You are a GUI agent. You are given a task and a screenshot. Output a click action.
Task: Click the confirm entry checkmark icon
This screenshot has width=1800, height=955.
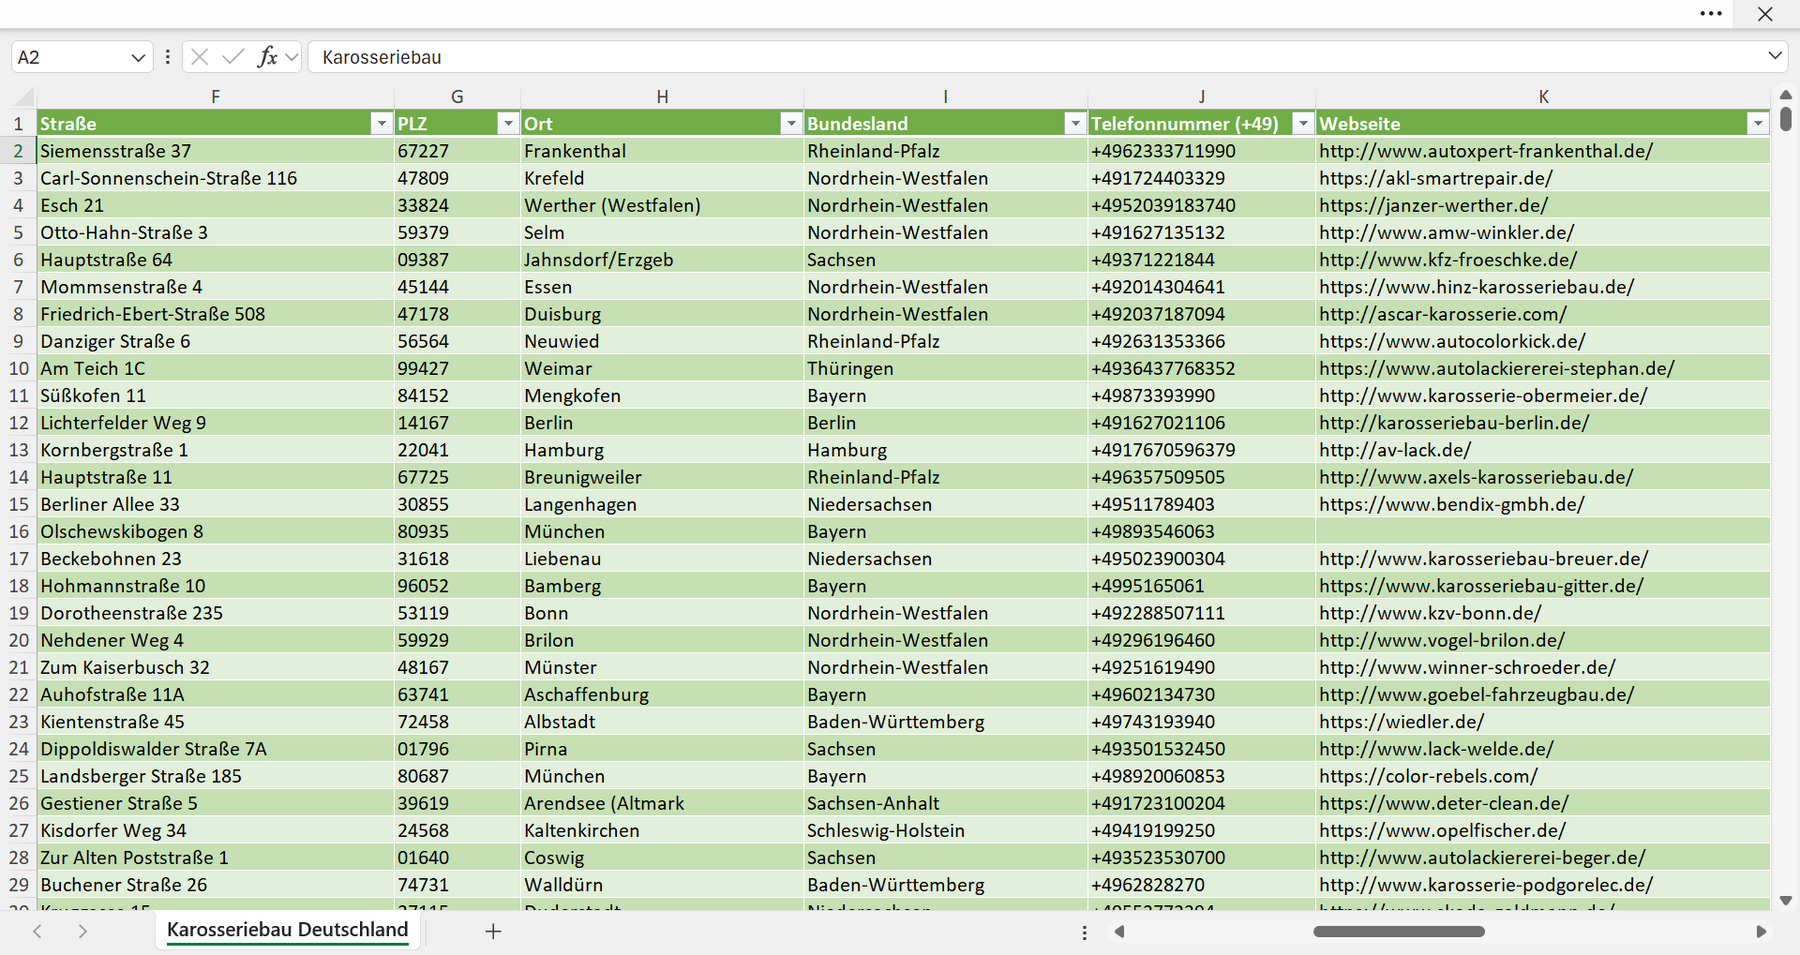click(x=233, y=57)
